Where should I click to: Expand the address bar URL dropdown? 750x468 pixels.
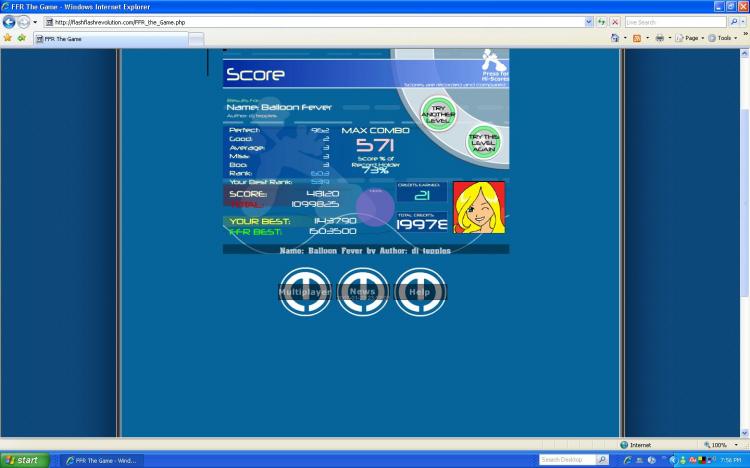click(x=586, y=22)
